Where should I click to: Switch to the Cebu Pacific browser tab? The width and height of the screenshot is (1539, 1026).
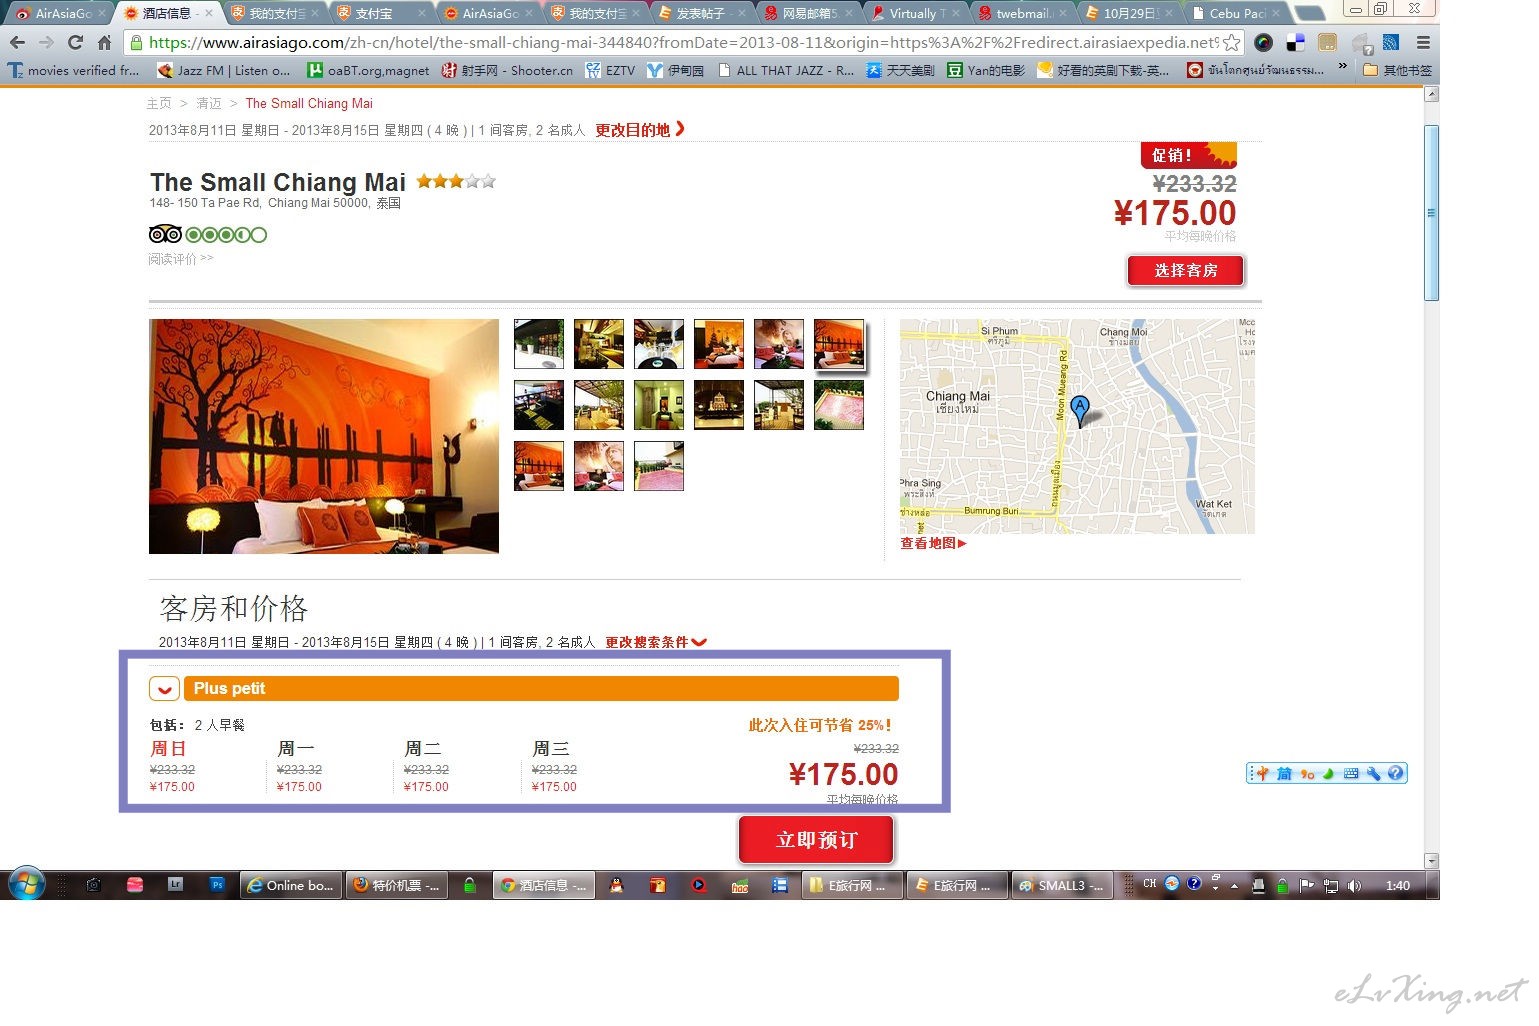coord(1237,13)
